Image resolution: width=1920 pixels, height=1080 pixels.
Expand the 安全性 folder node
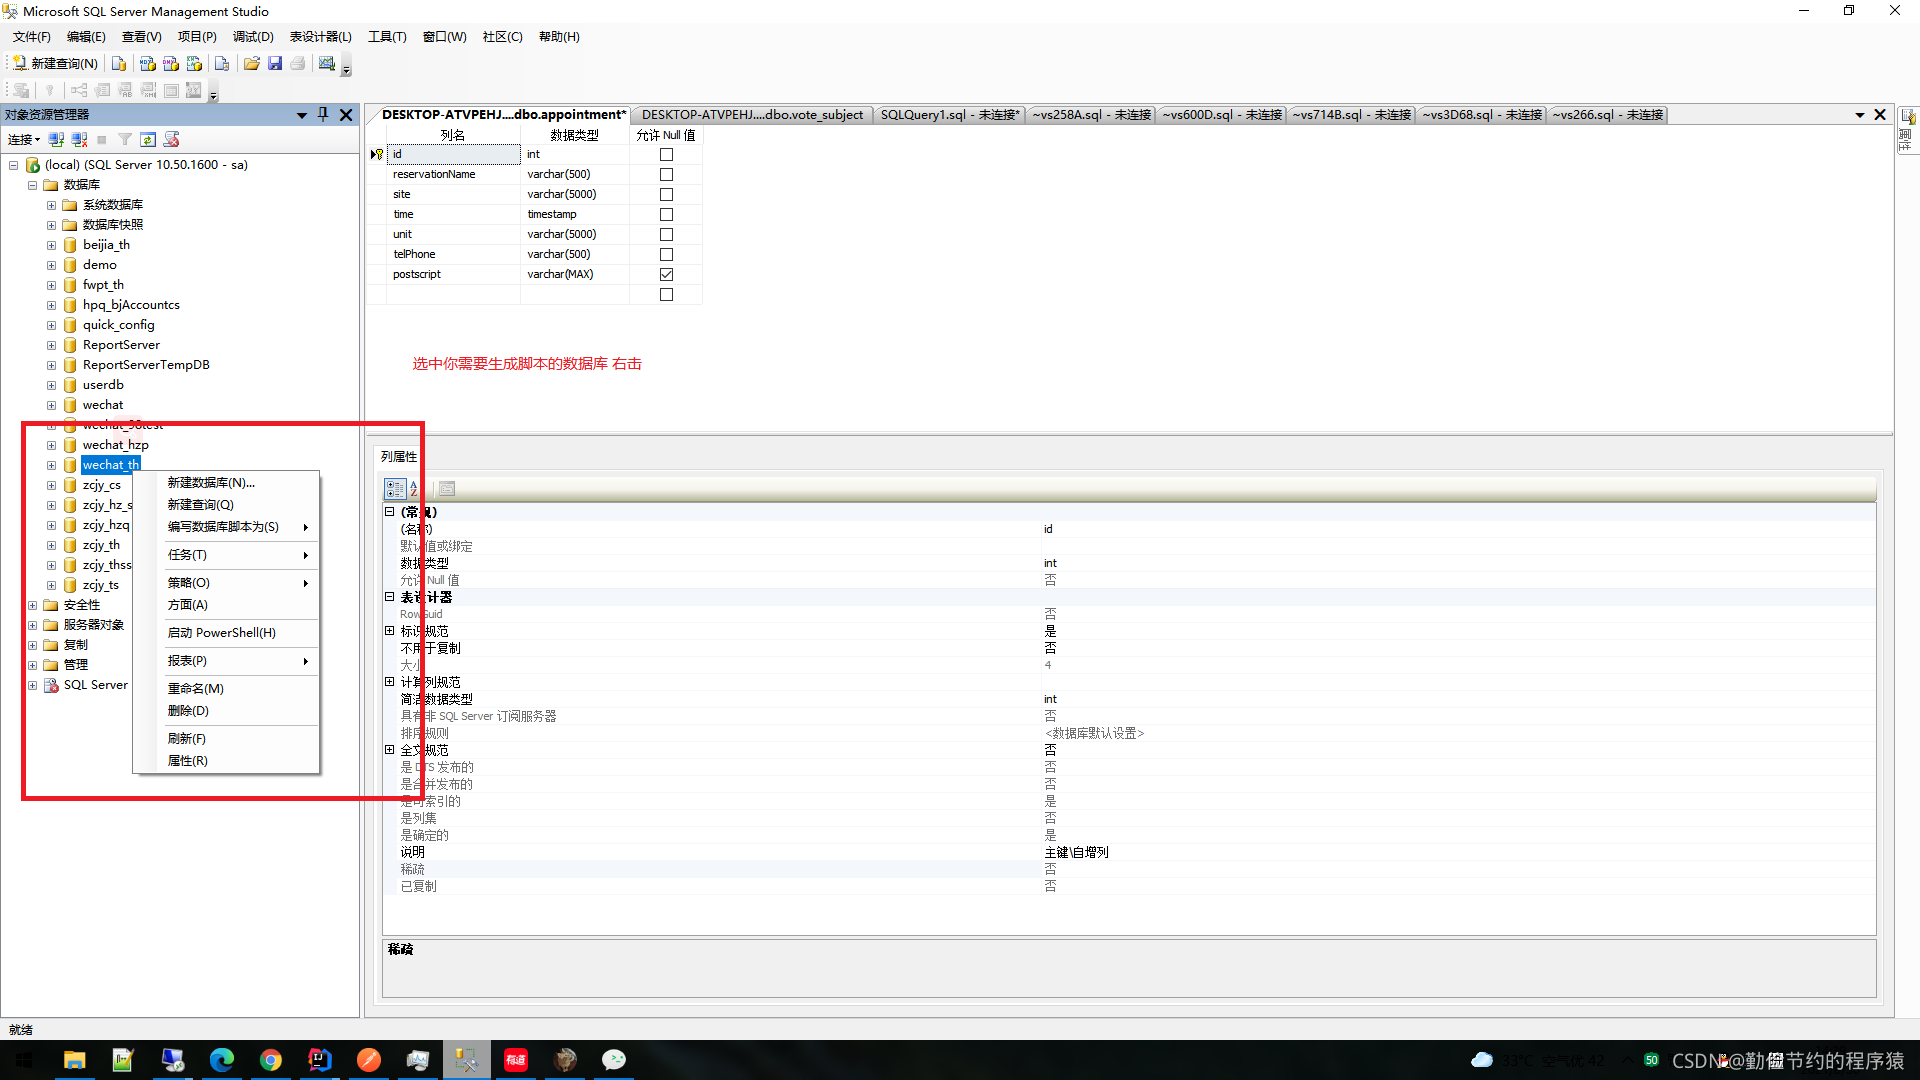[32, 606]
